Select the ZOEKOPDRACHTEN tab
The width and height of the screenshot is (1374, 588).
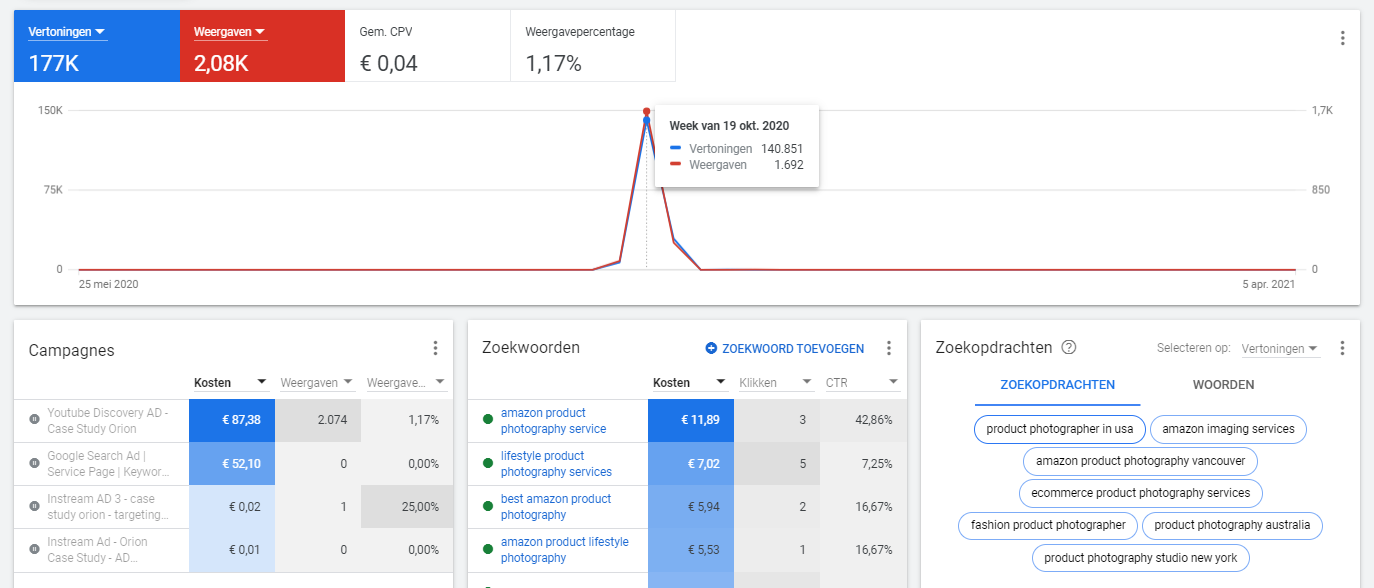pos(1057,385)
